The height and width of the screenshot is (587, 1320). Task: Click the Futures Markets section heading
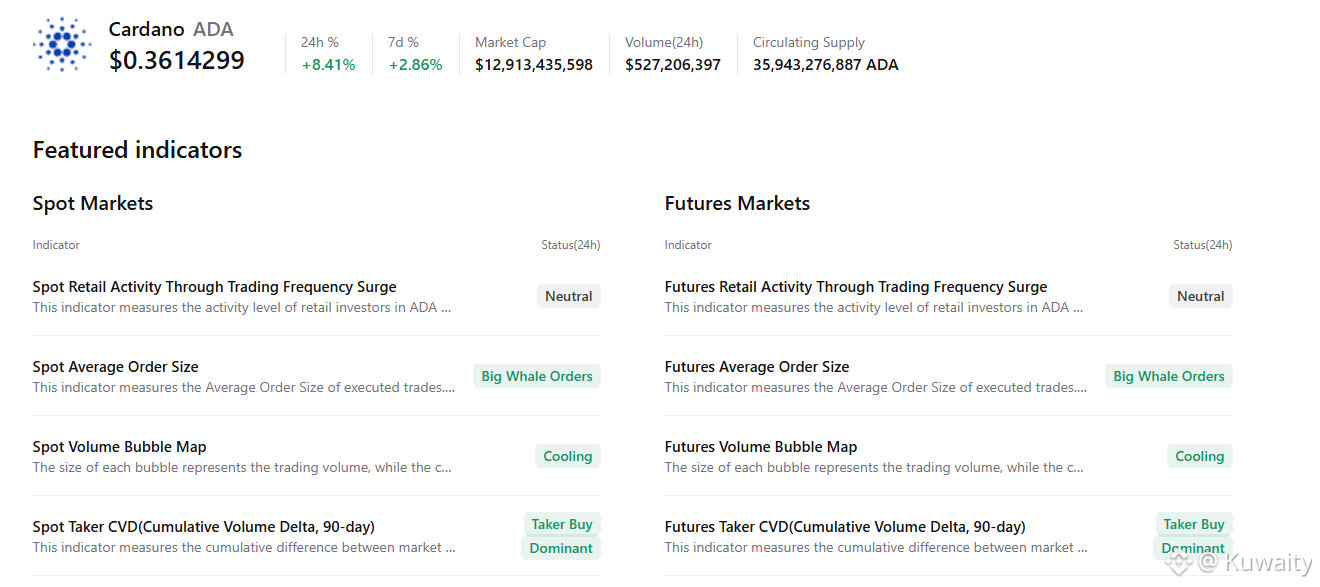click(x=737, y=203)
